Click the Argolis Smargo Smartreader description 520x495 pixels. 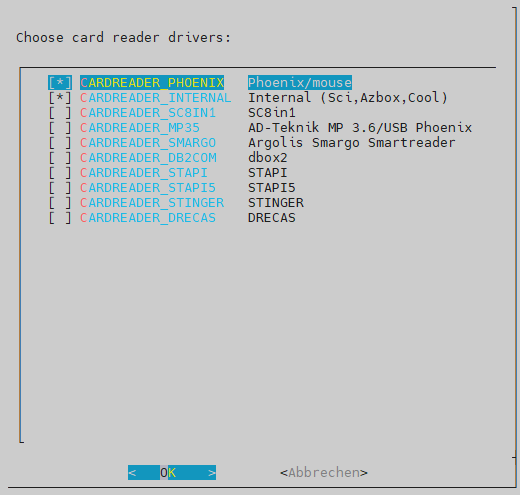(352, 143)
